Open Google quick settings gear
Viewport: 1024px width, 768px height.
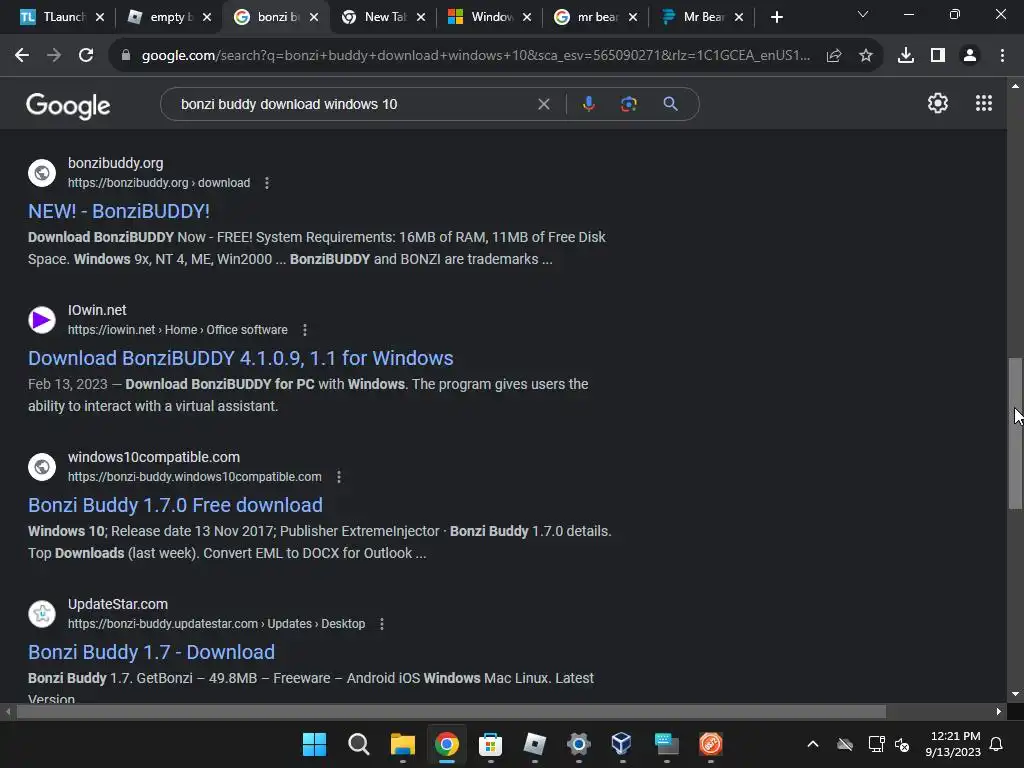(938, 103)
